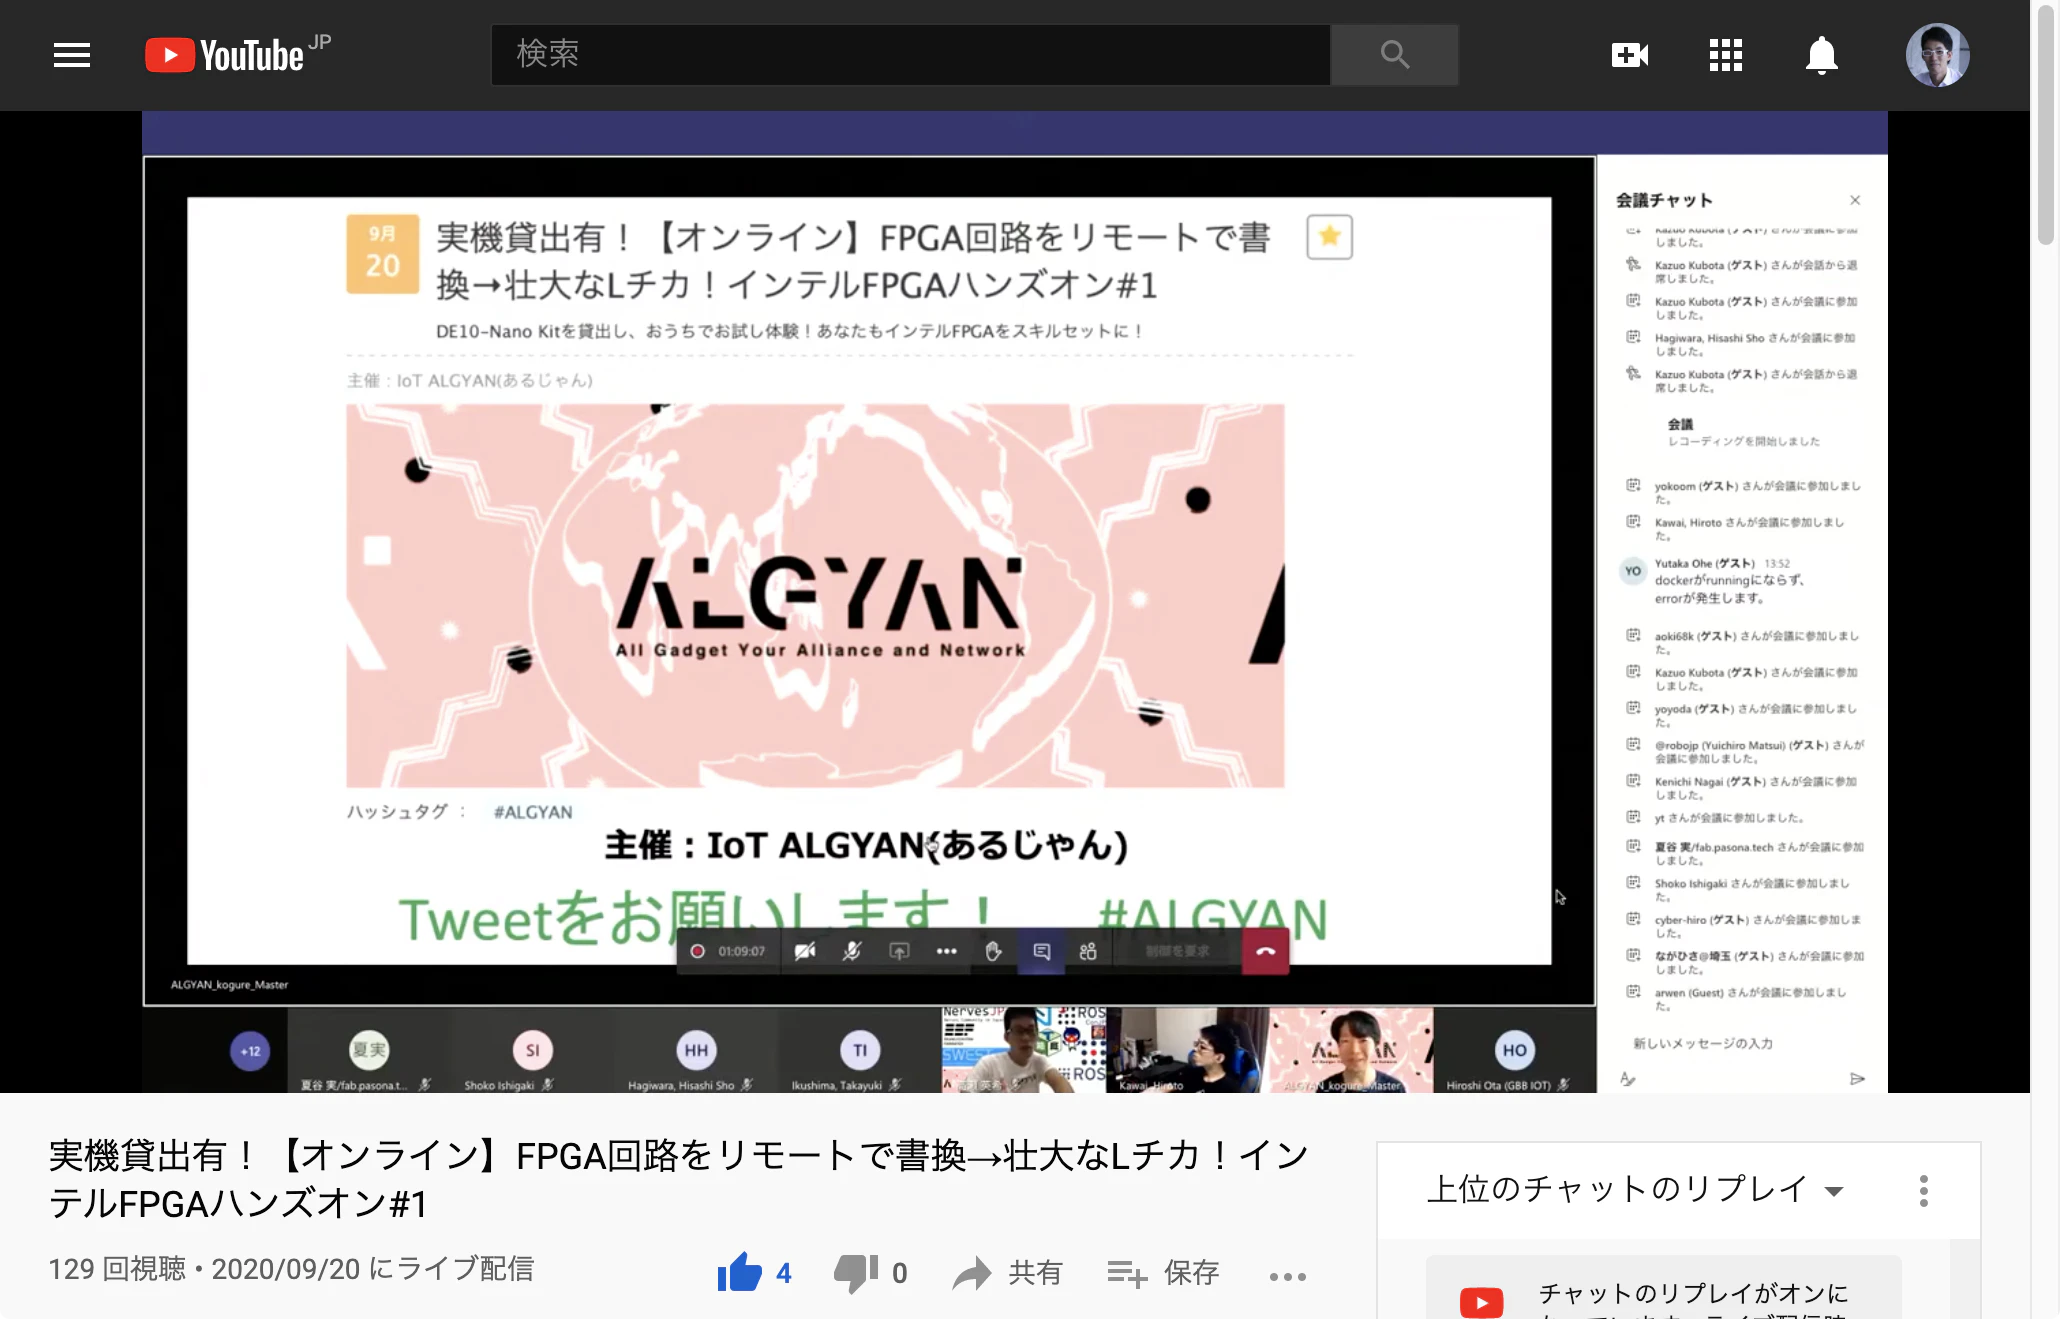Open the account avatar menu

(1937, 55)
